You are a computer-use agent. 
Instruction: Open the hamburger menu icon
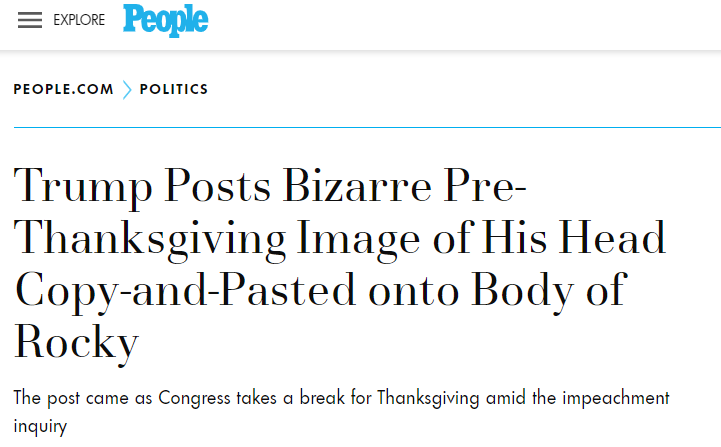30,21
